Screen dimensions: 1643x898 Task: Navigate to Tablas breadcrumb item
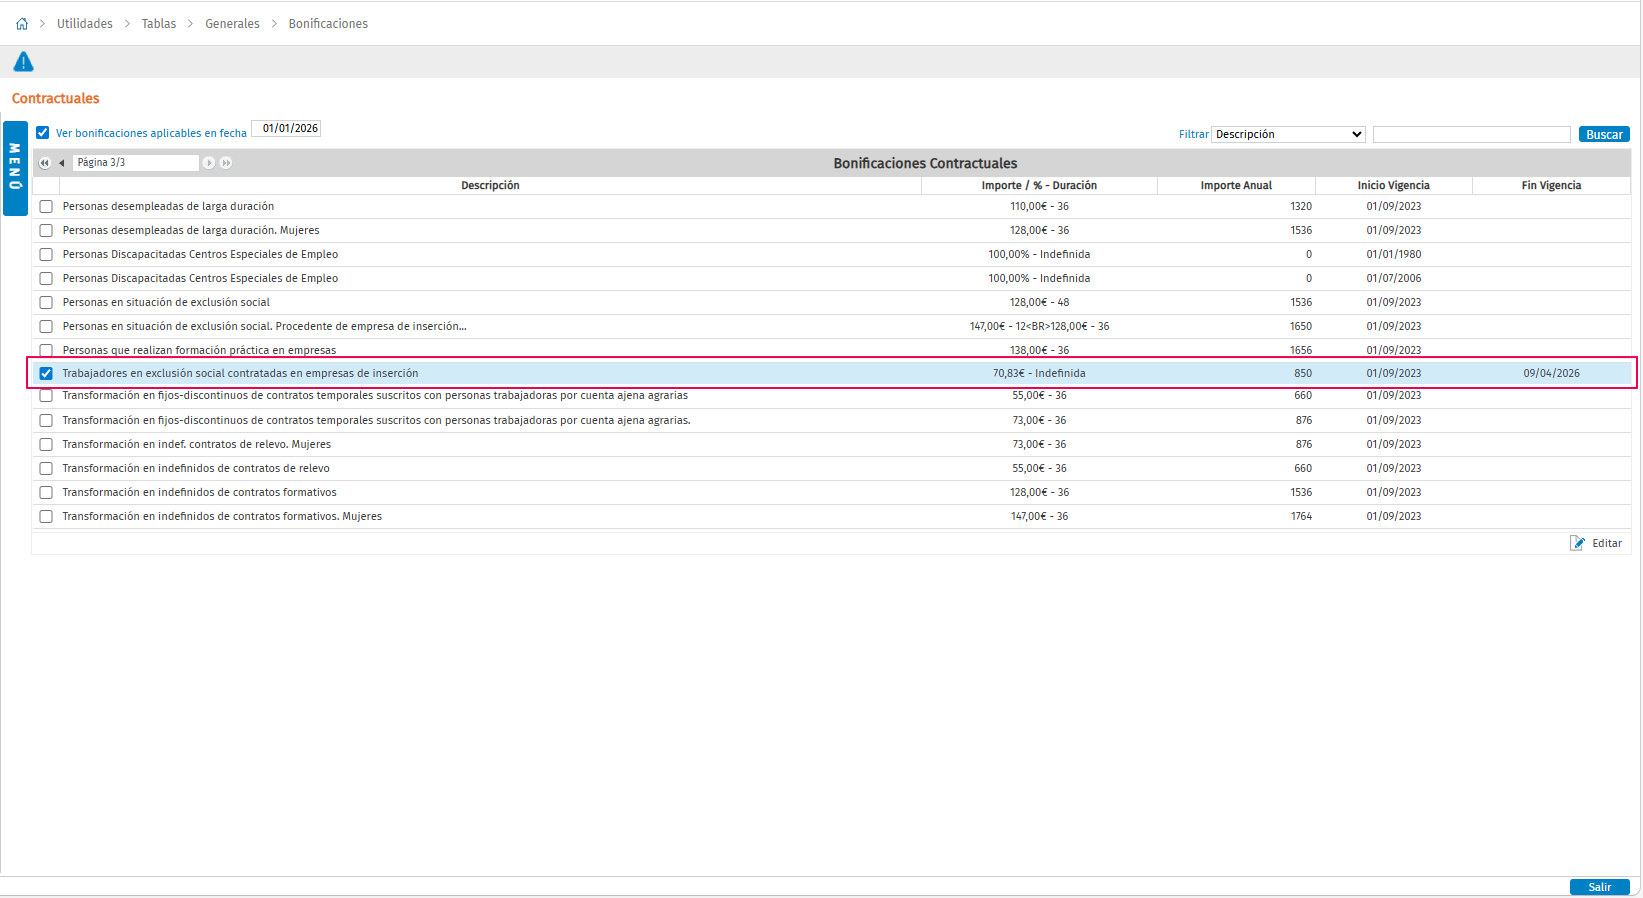pos(159,24)
